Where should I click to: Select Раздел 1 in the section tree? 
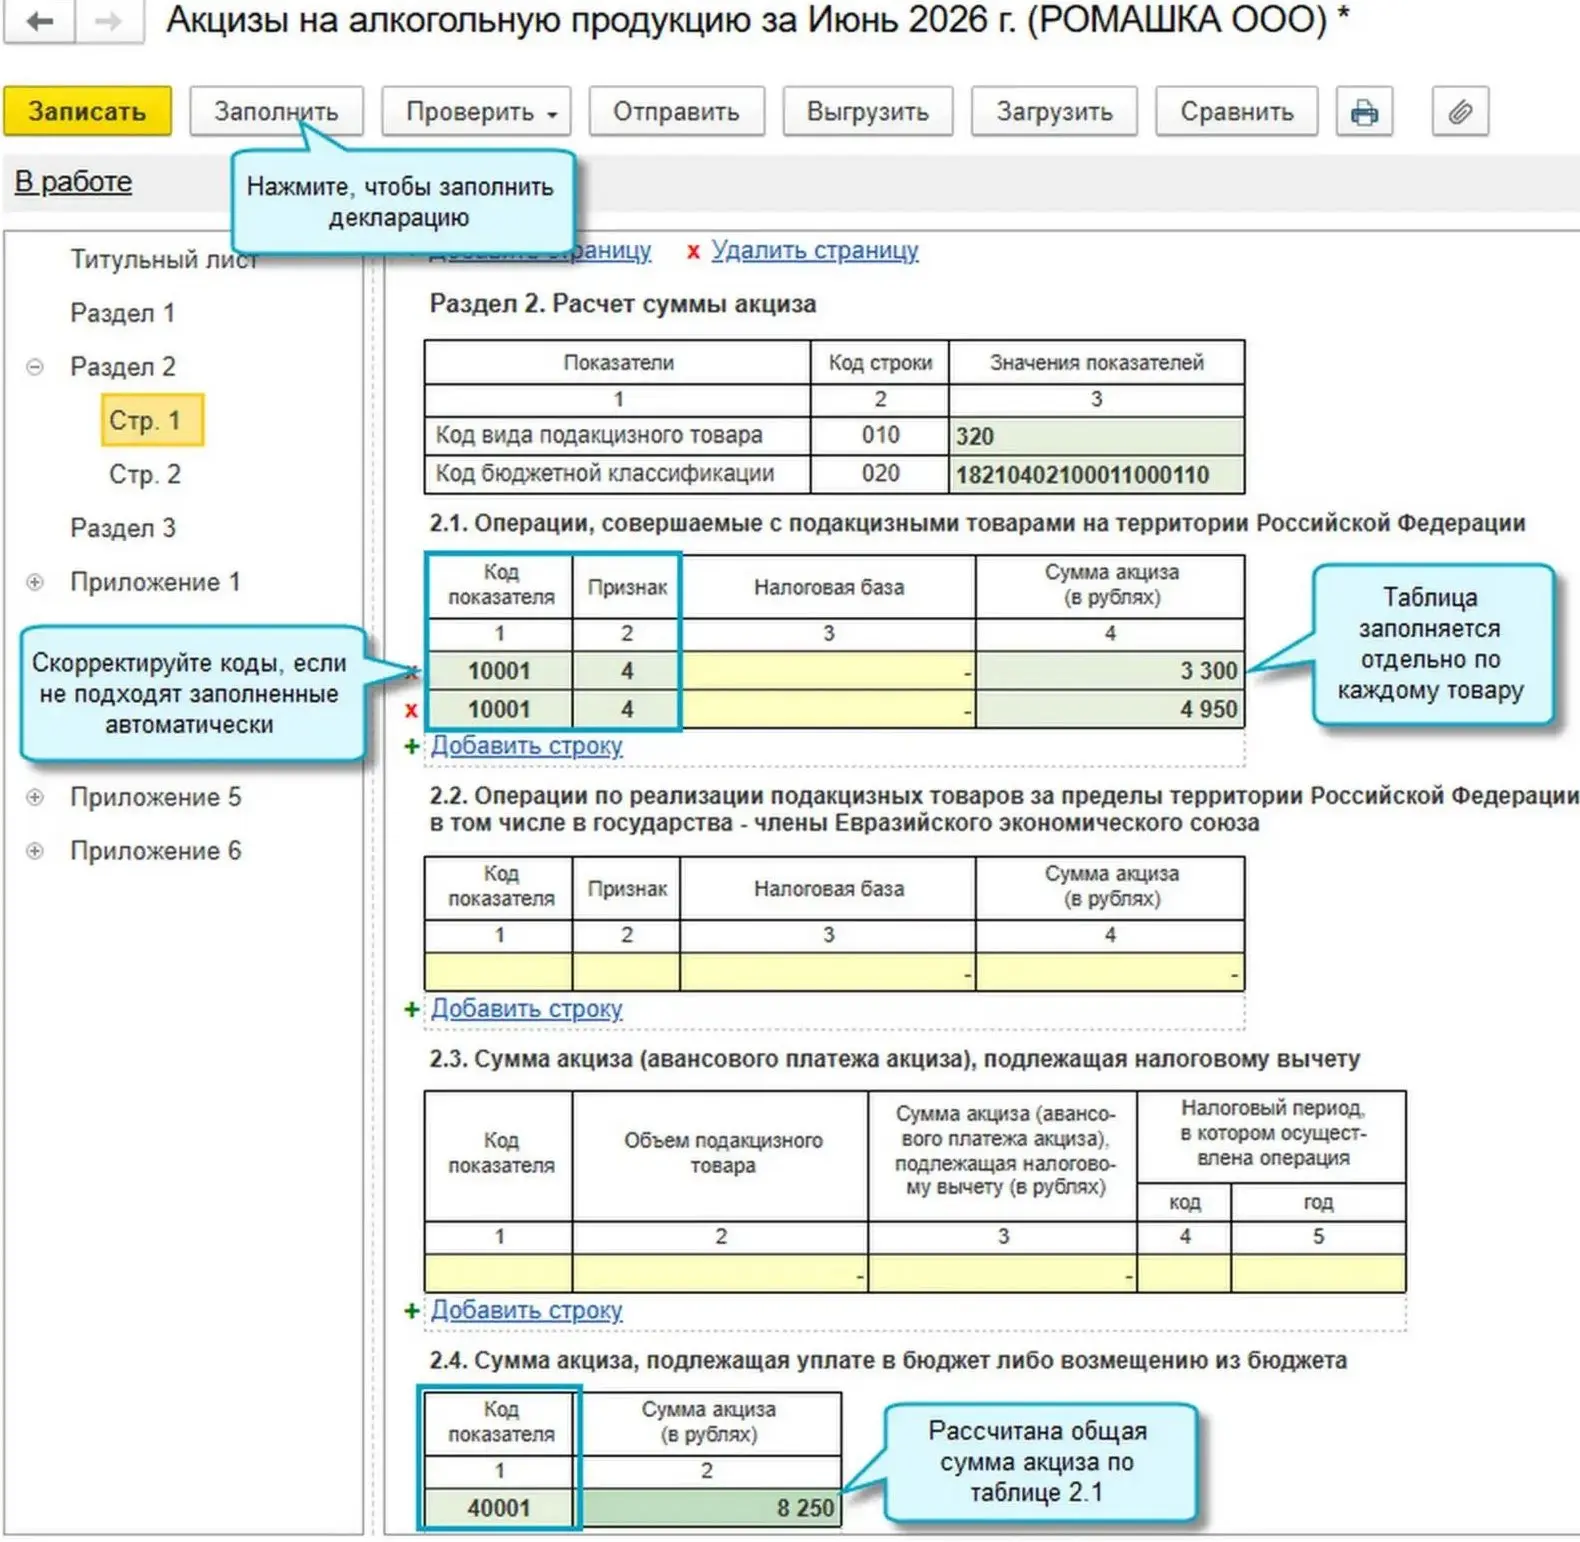(122, 313)
